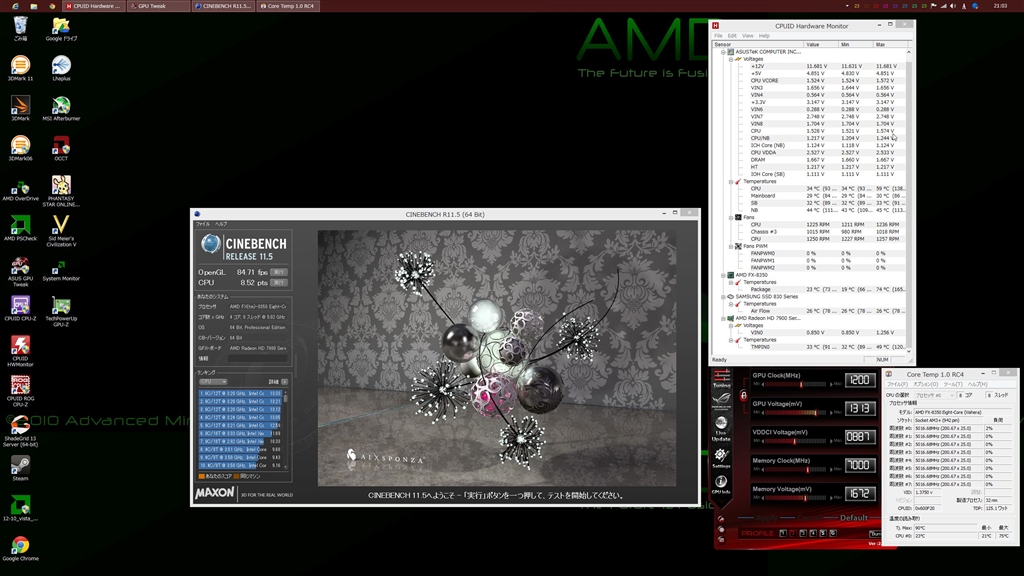Viewport: 1024px width, 576px height.
Task: Switch to the CINEBENCH taskbar button
Action: click(x=223, y=6)
